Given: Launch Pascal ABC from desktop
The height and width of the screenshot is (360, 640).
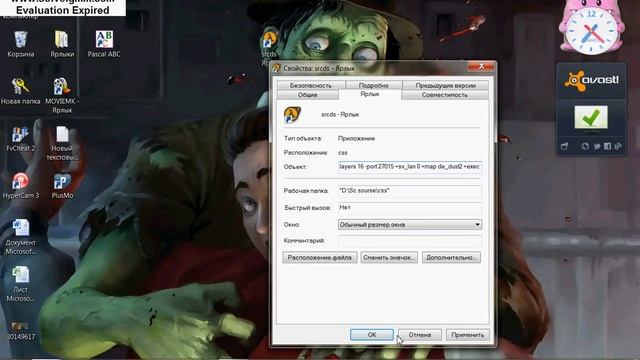Looking at the screenshot, I should pos(104,44).
